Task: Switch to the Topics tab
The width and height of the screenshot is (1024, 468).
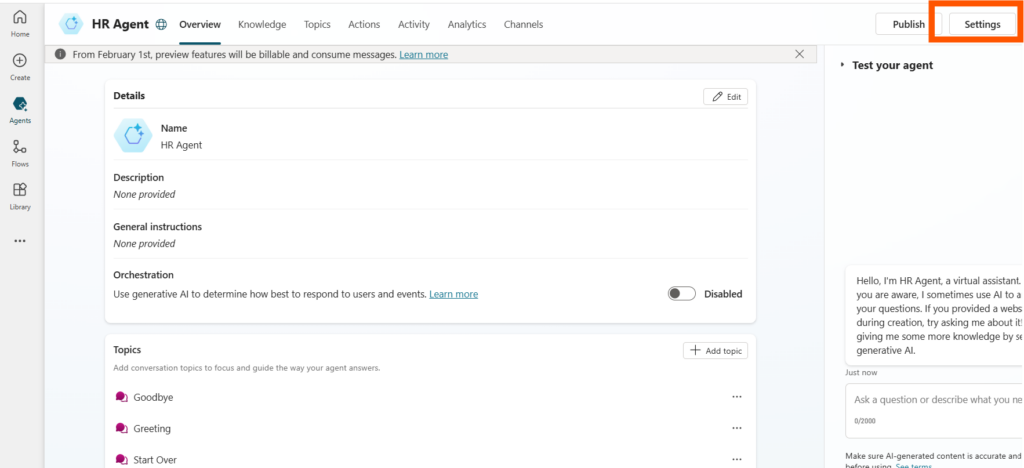Action: (317, 24)
